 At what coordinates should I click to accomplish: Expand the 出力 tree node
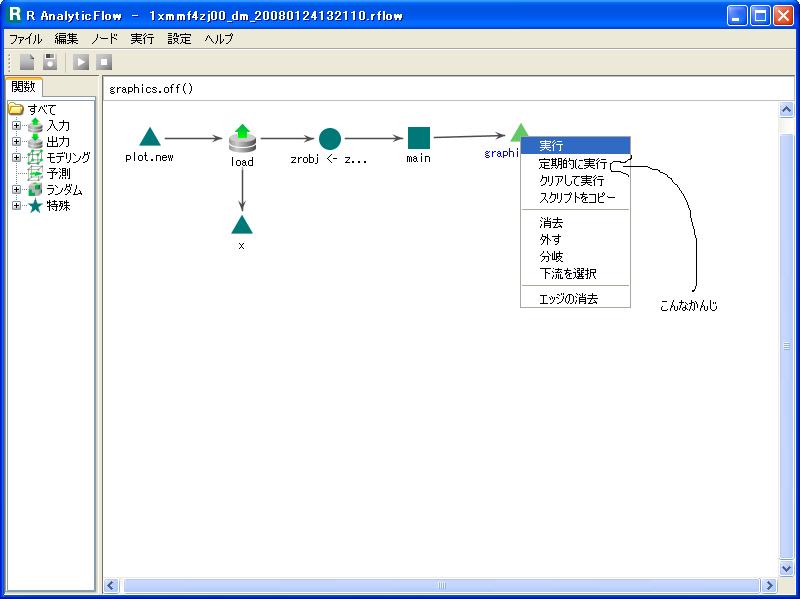pos(16,142)
